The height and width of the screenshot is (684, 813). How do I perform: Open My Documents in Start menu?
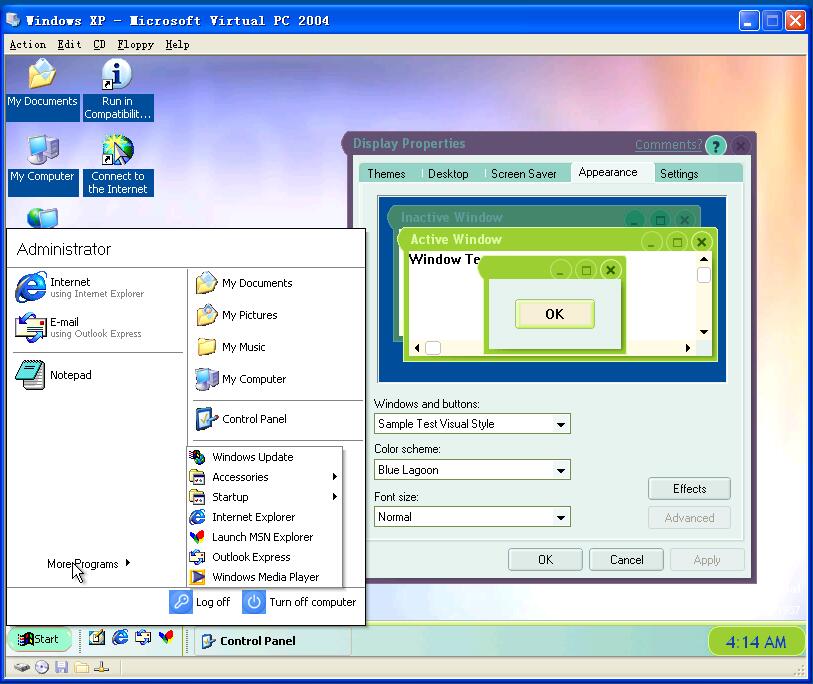pos(244,283)
